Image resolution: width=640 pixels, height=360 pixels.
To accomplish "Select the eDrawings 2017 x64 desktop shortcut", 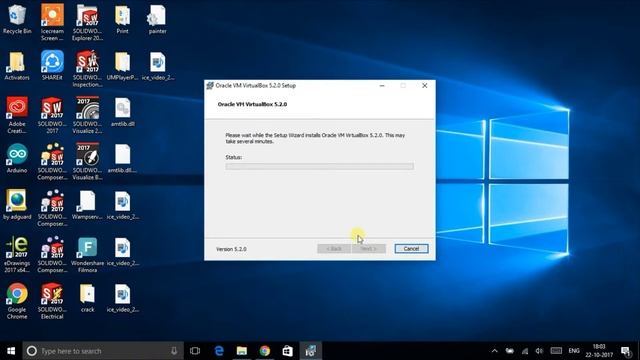I will pos(17,255).
